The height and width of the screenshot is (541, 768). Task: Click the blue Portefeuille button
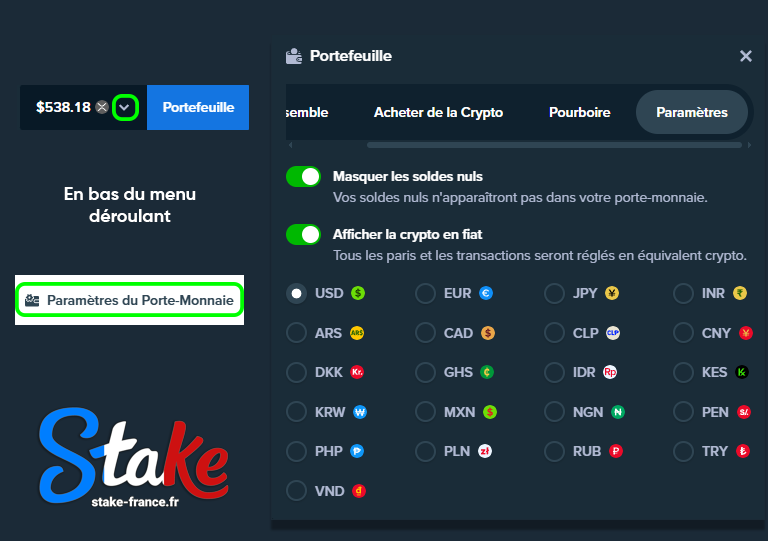[198, 107]
